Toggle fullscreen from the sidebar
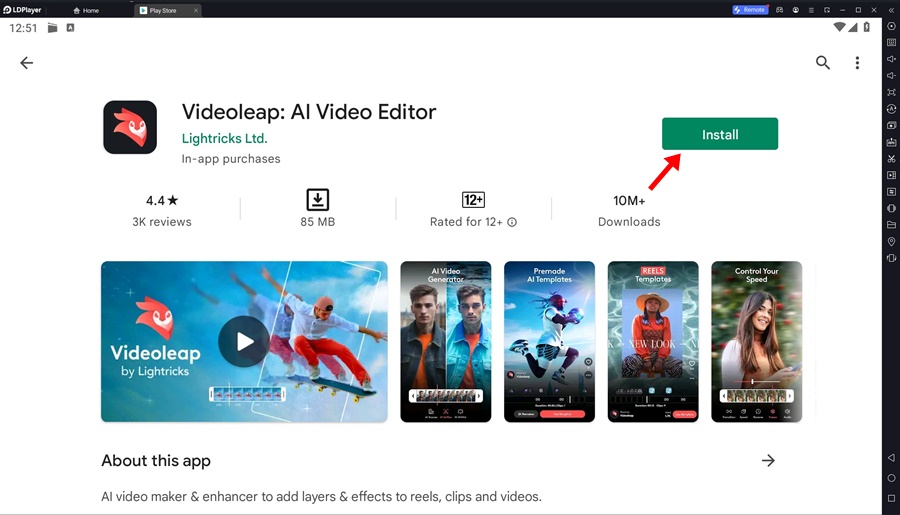This screenshot has width=900, height=515. [891, 92]
